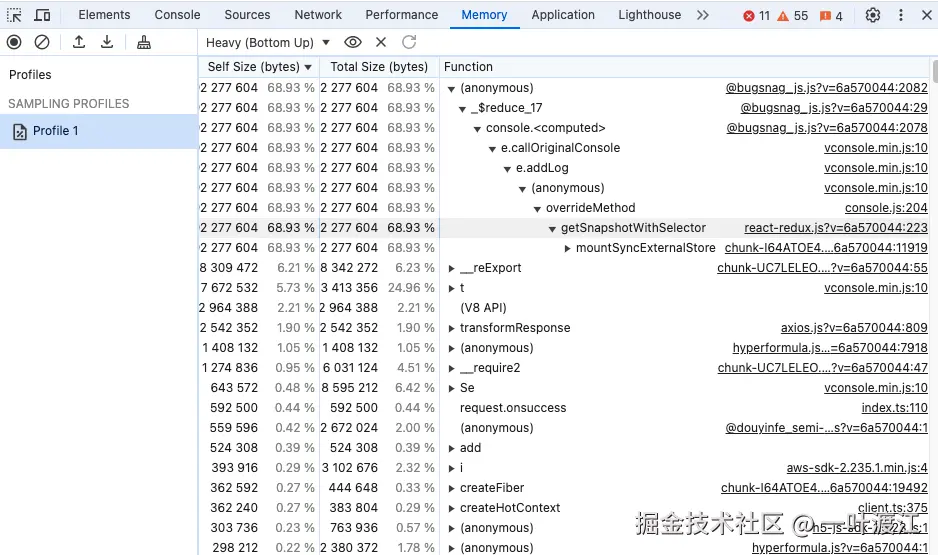Switch to Elements tab
The image size is (938, 555).
click(104, 15)
